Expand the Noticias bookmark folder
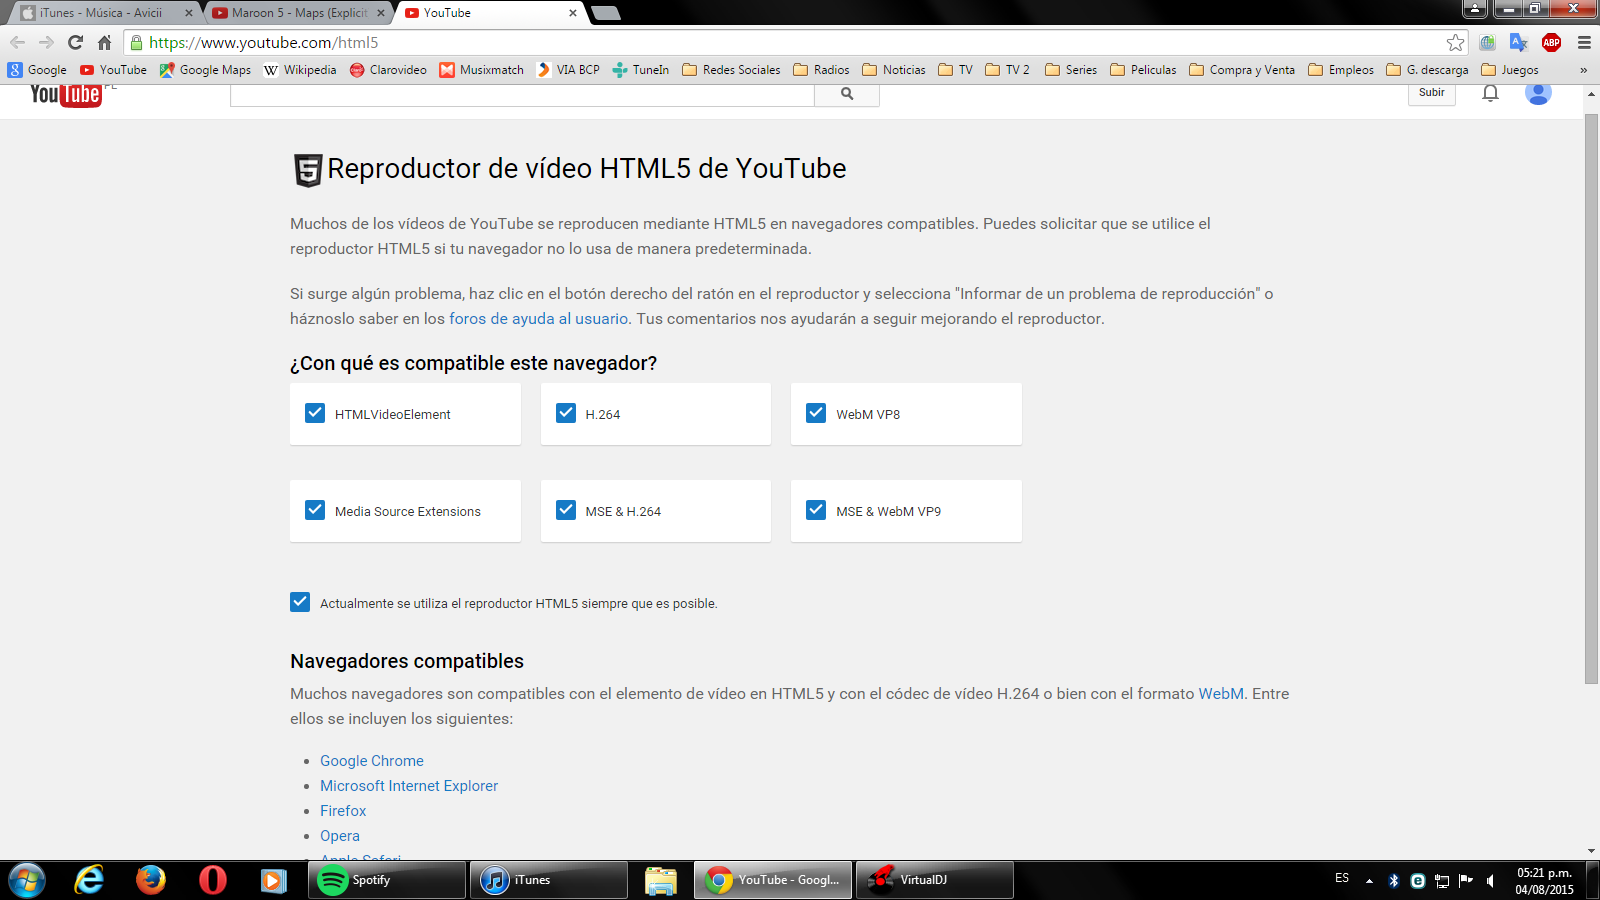Screen dimensions: 1600x900 click(x=894, y=70)
